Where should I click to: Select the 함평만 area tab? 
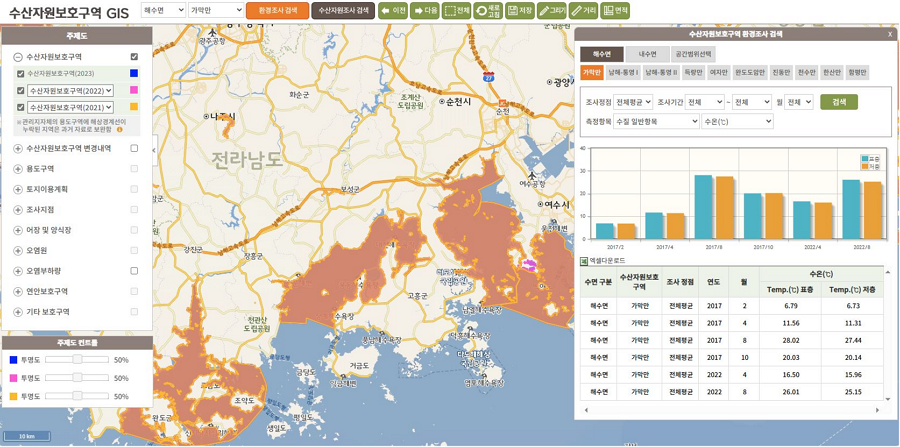pos(858,73)
